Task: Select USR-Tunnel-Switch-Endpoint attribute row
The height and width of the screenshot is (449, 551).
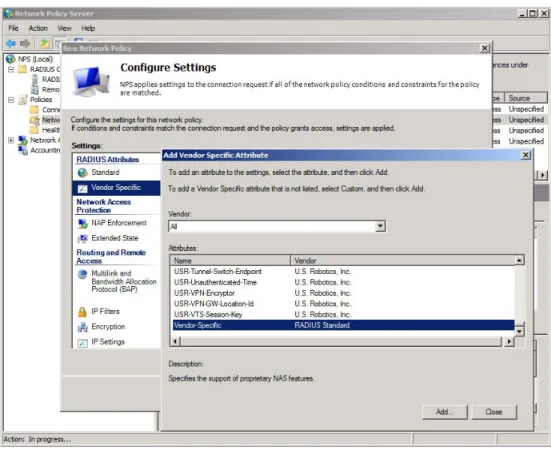Action: [x=343, y=272]
